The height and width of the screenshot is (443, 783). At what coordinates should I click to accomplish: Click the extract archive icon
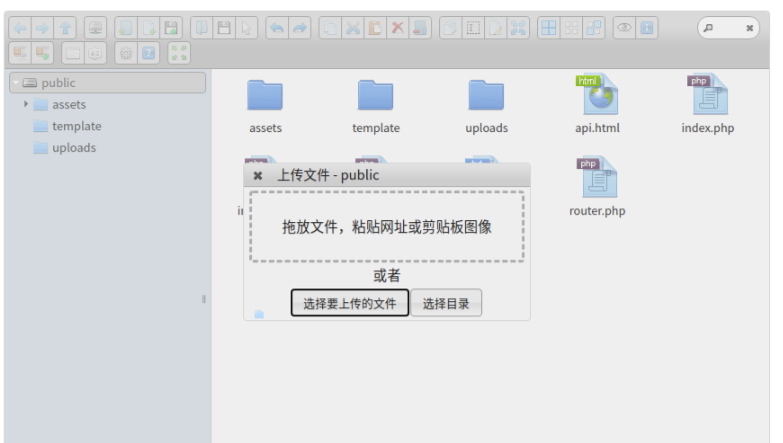pos(20,53)
